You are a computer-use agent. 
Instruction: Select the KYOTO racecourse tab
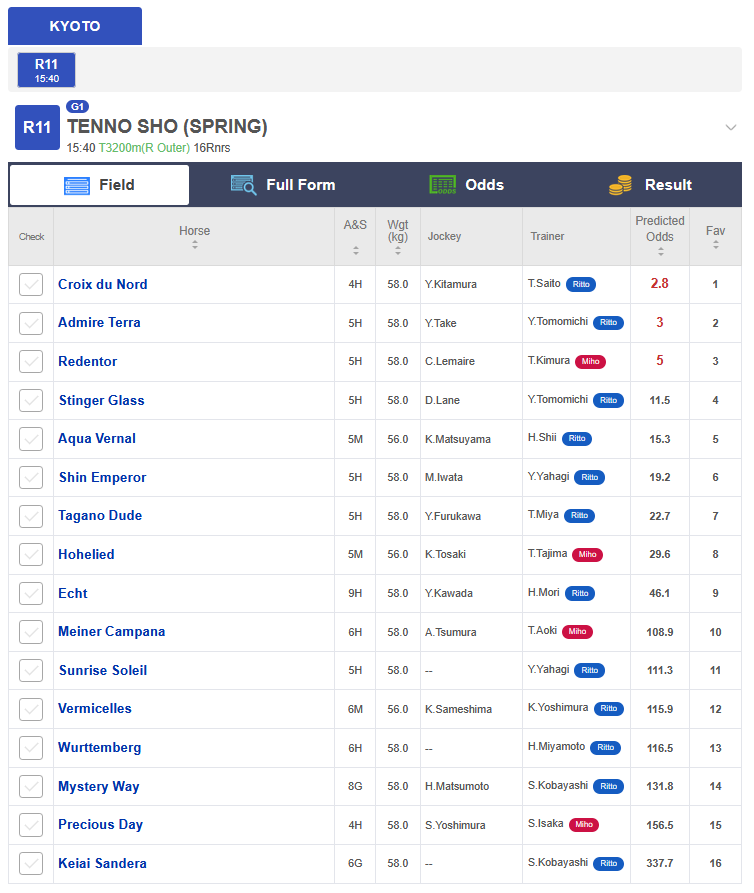(x=75, y=26)
